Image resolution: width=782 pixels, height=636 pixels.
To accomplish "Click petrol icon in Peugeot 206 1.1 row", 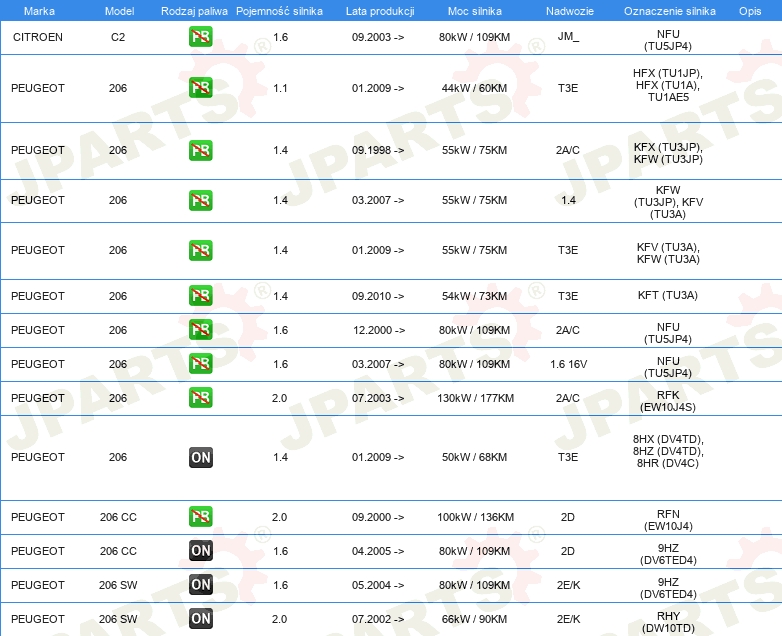I will 200,87.
